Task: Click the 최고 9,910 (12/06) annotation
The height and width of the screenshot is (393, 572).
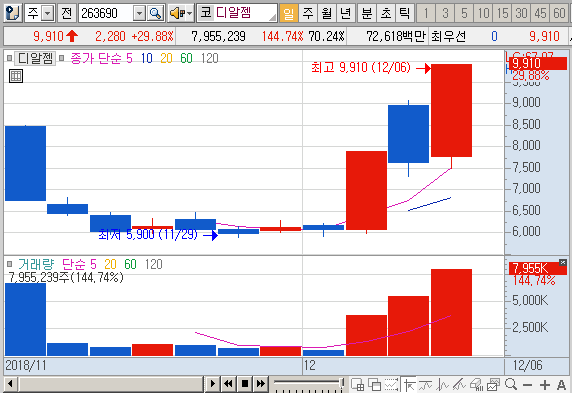Action: 361,68
